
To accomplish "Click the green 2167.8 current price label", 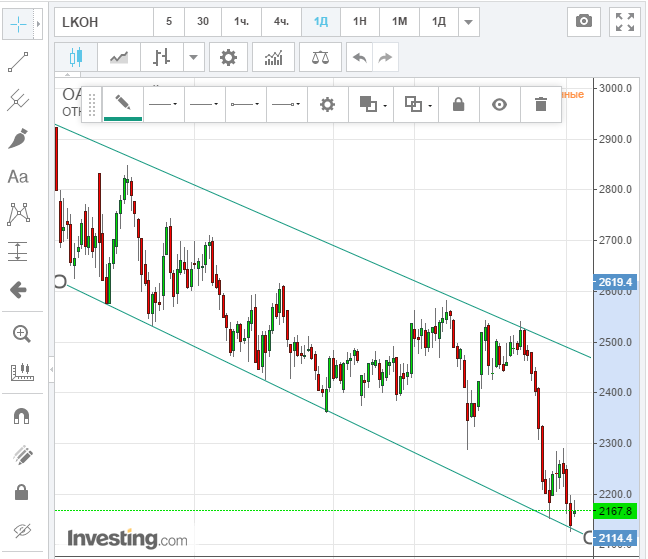I will (615, 511).
